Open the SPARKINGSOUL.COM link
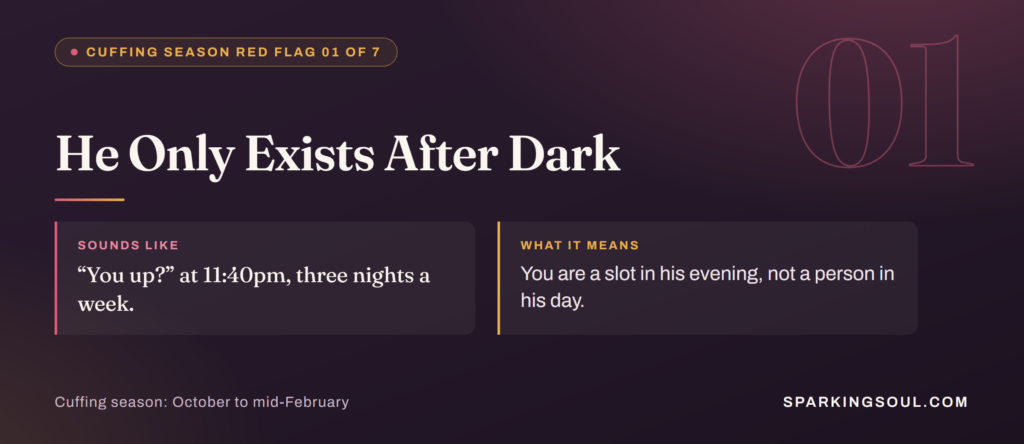 (x=875, y=402)
